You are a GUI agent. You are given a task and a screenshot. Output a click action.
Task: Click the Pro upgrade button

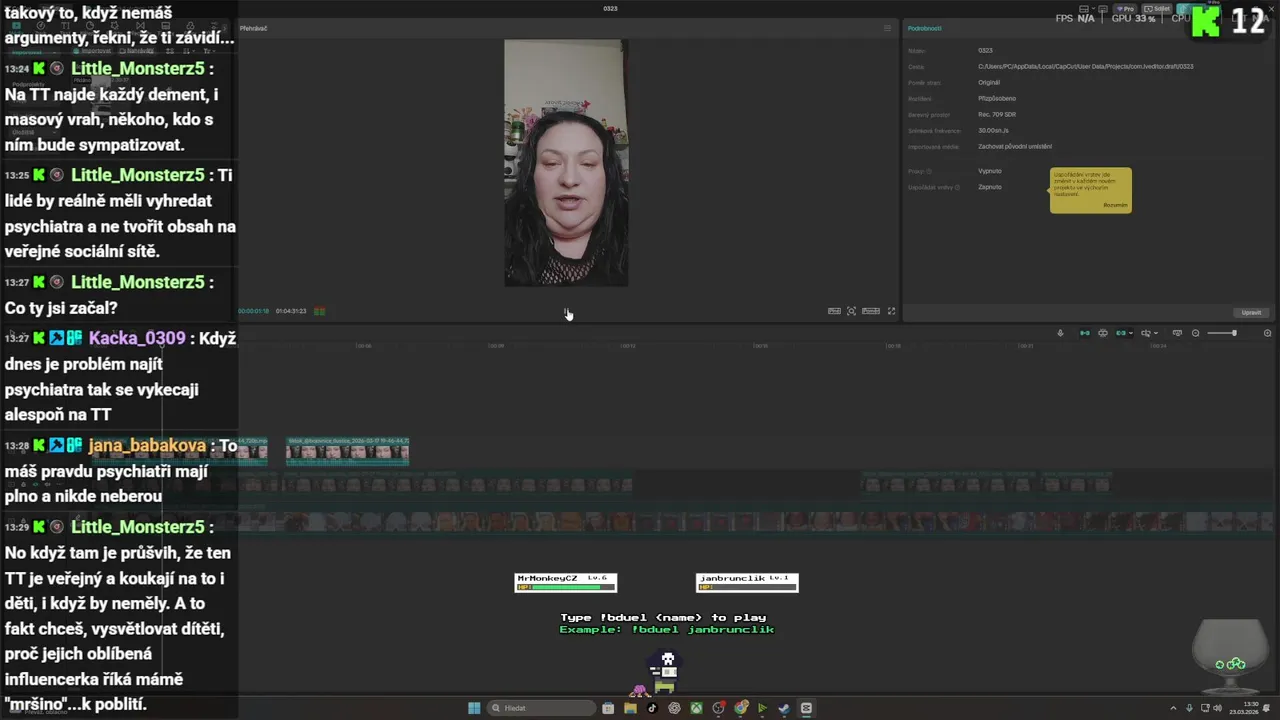click(1125, 9)
